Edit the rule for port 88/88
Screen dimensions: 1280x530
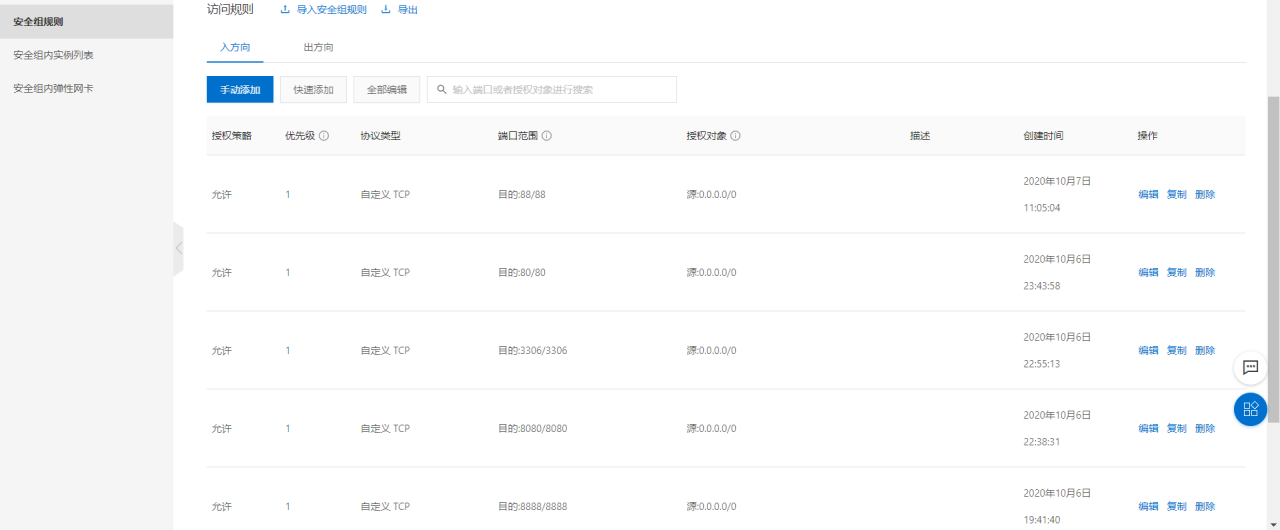tap(1148, 195)
